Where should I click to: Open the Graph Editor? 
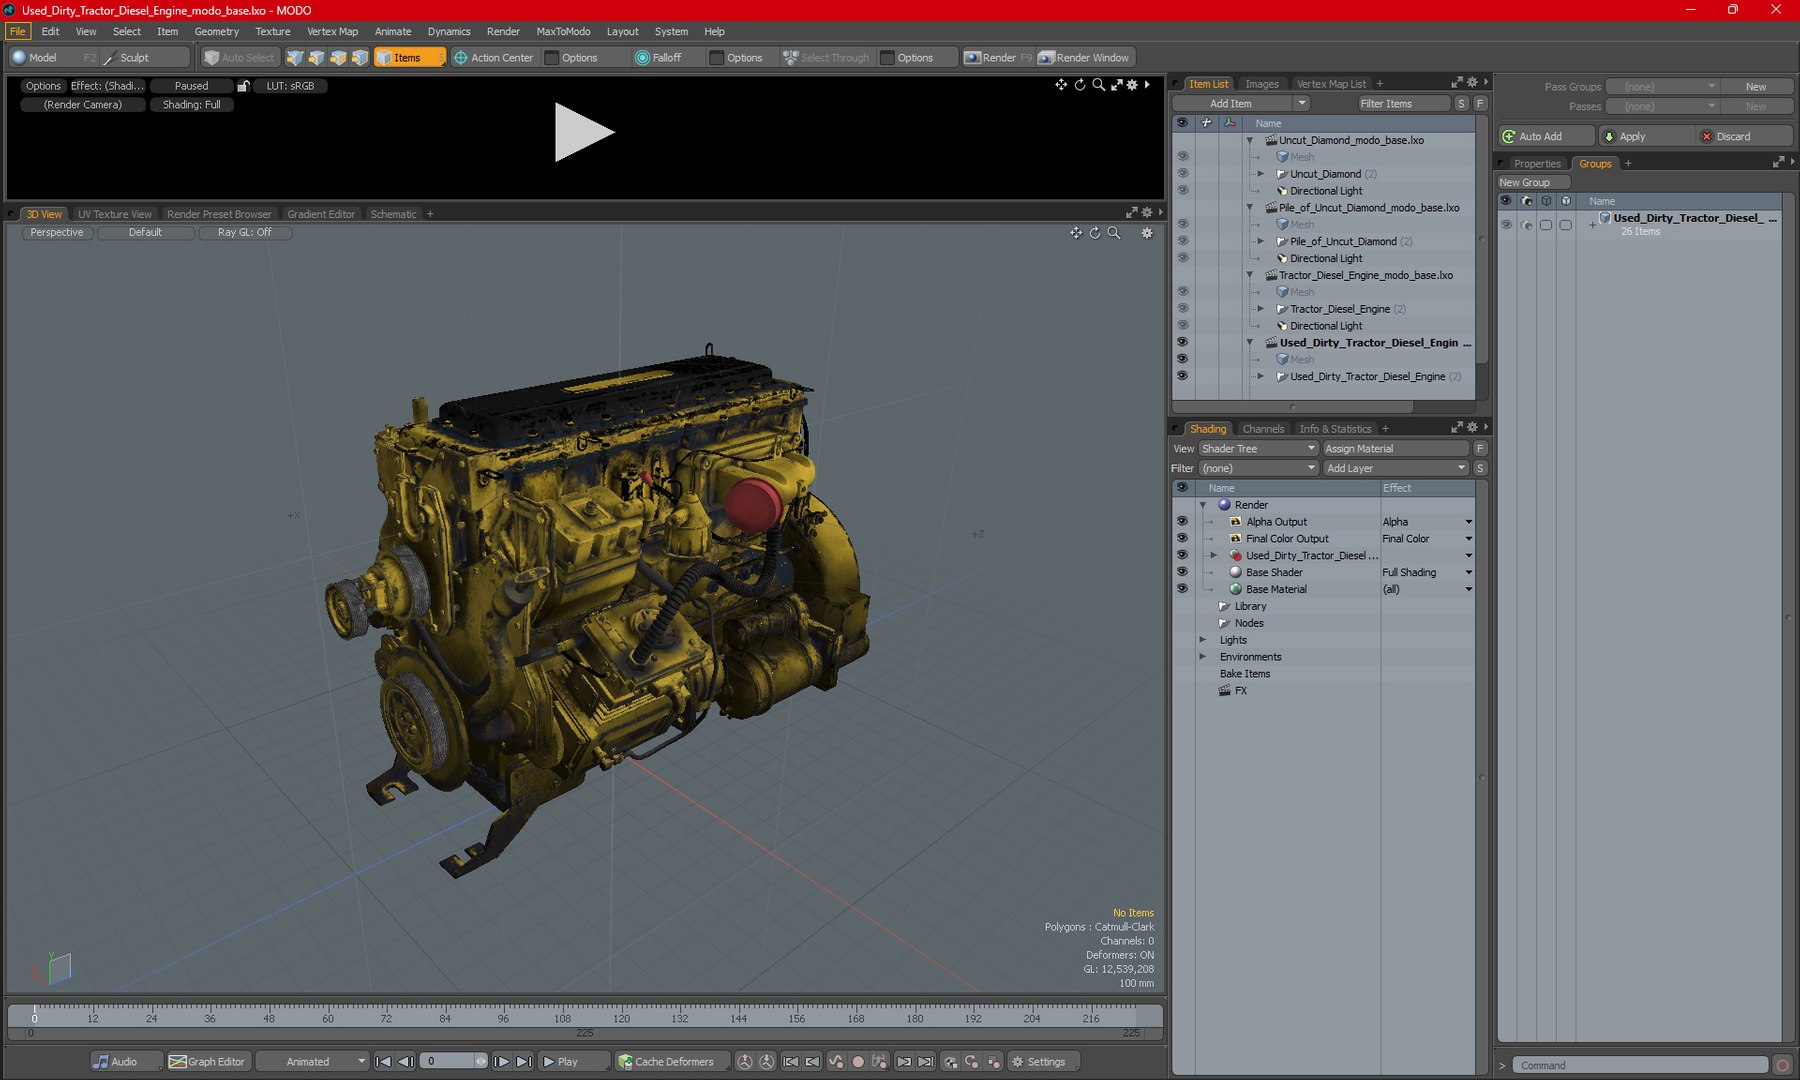click(207, 1061)
